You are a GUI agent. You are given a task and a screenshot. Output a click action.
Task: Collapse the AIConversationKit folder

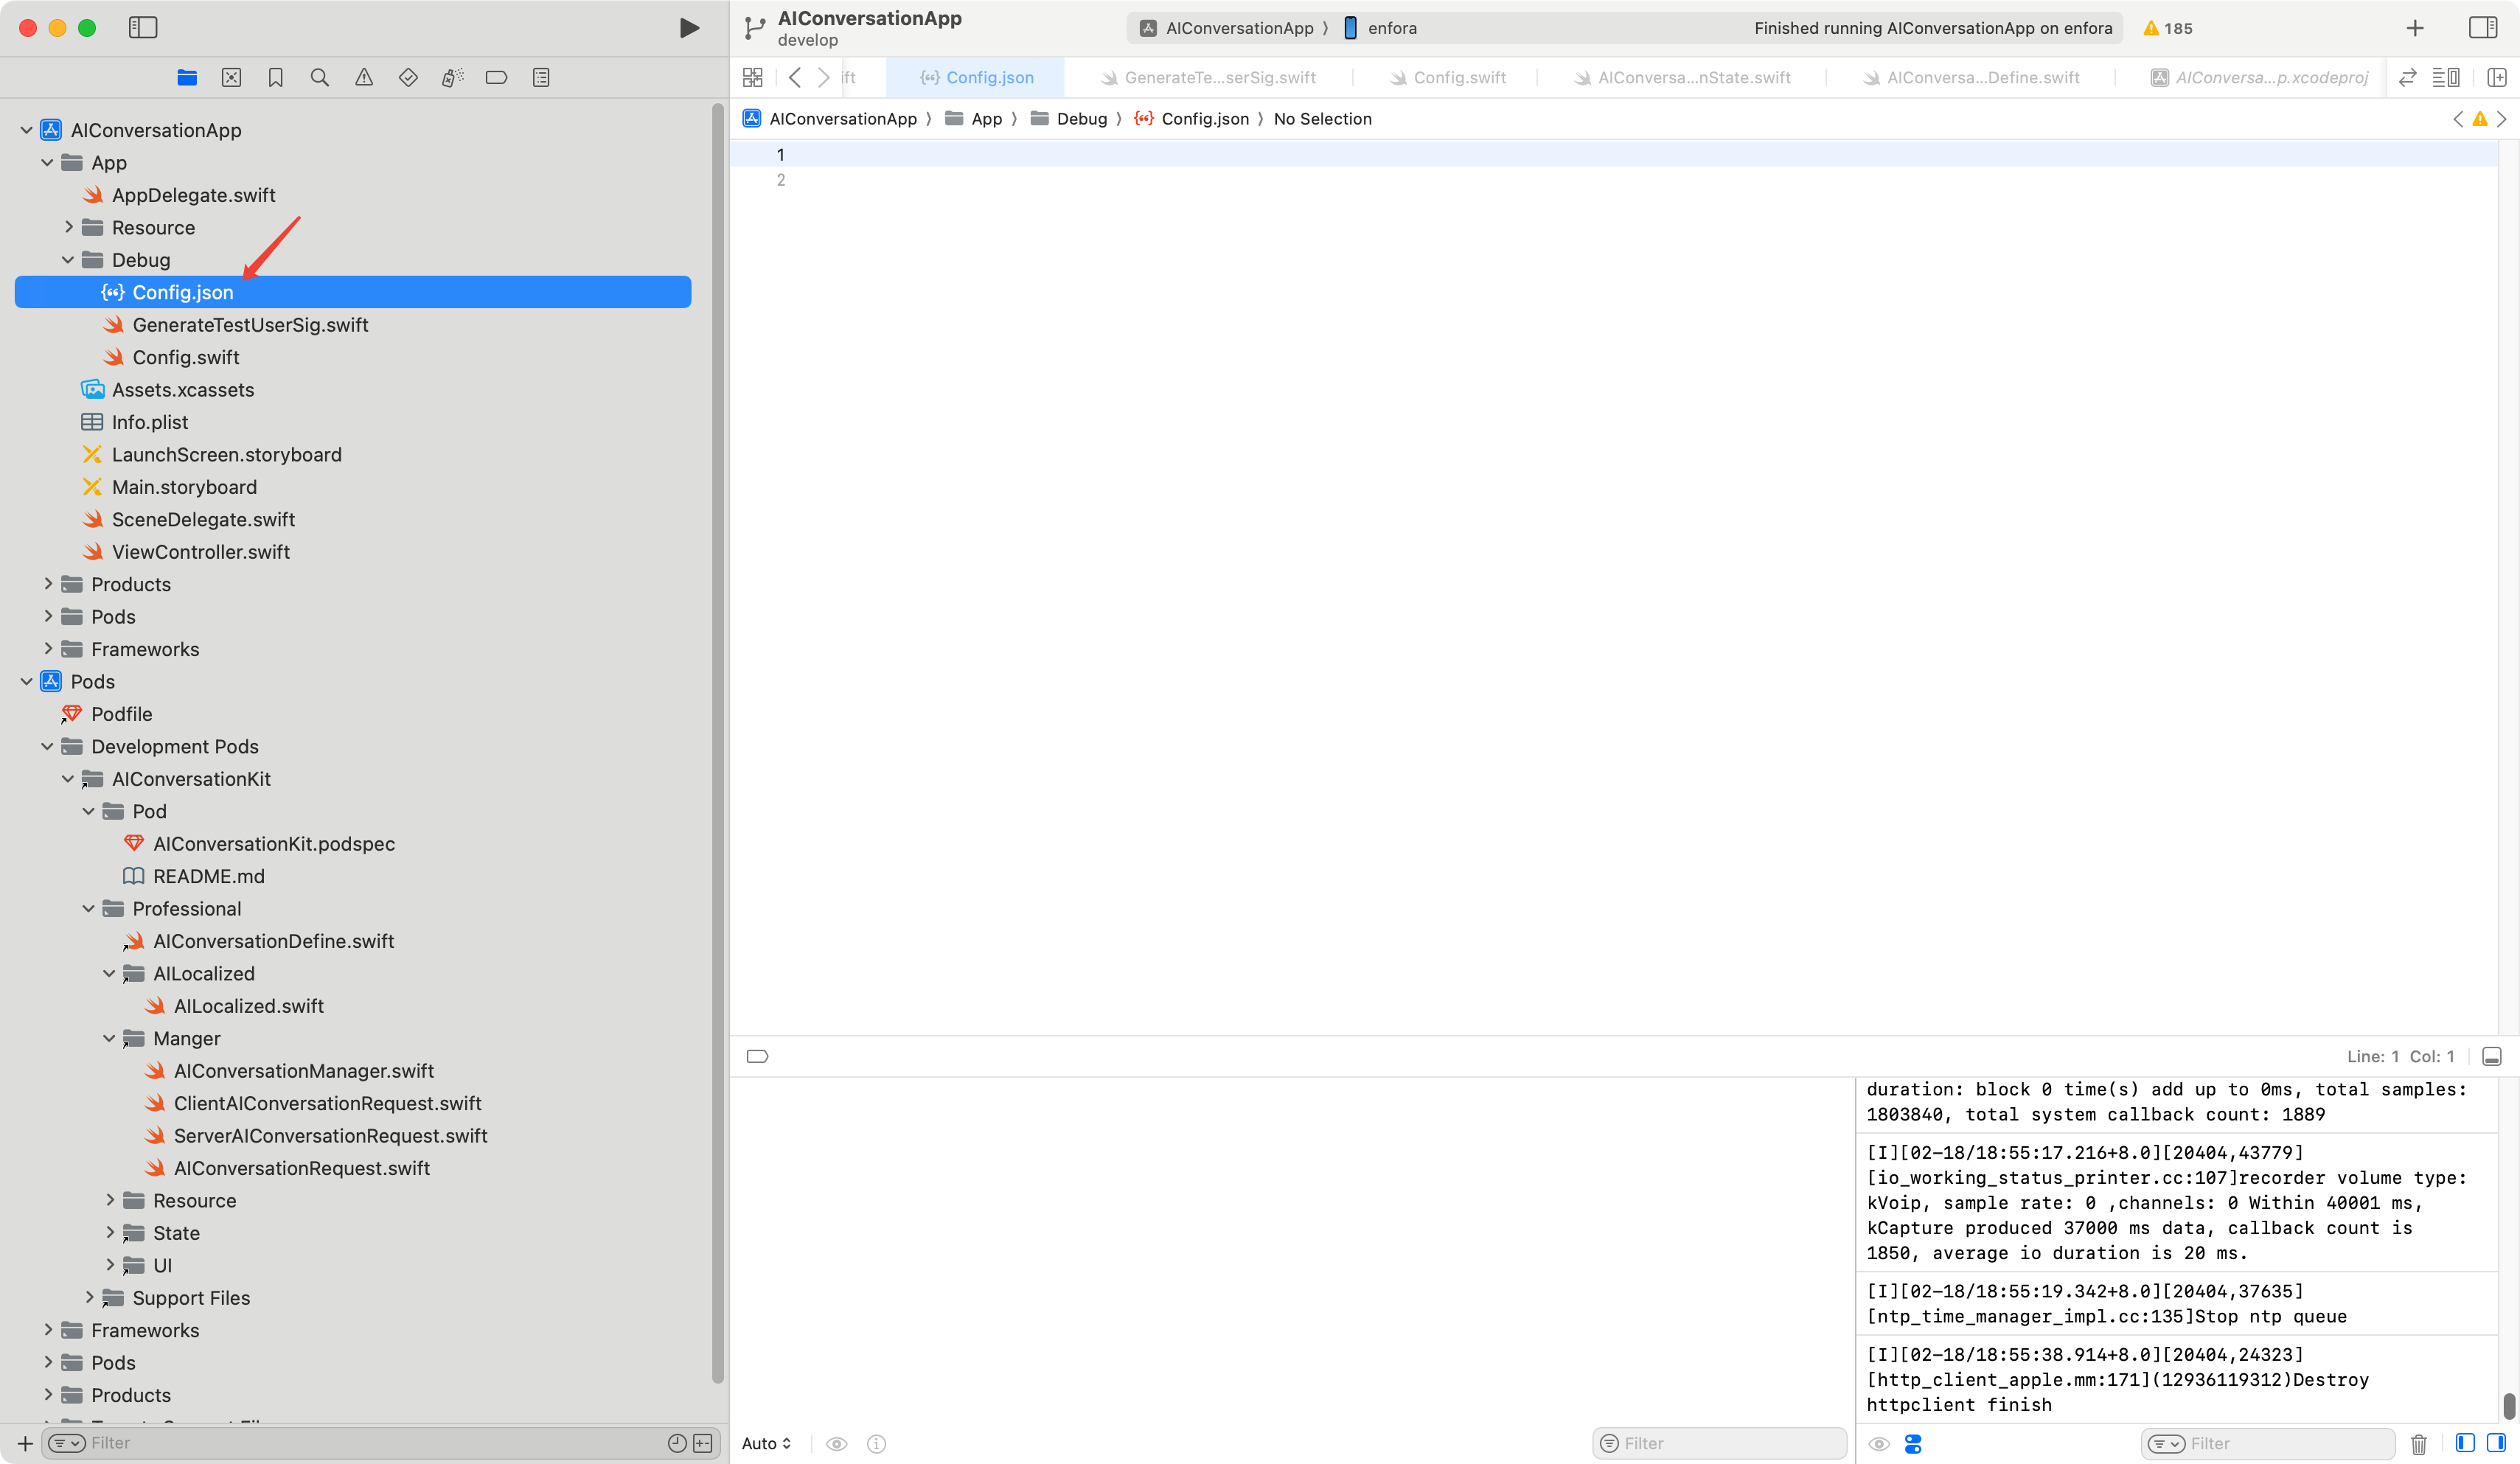[x=68, y=779]
